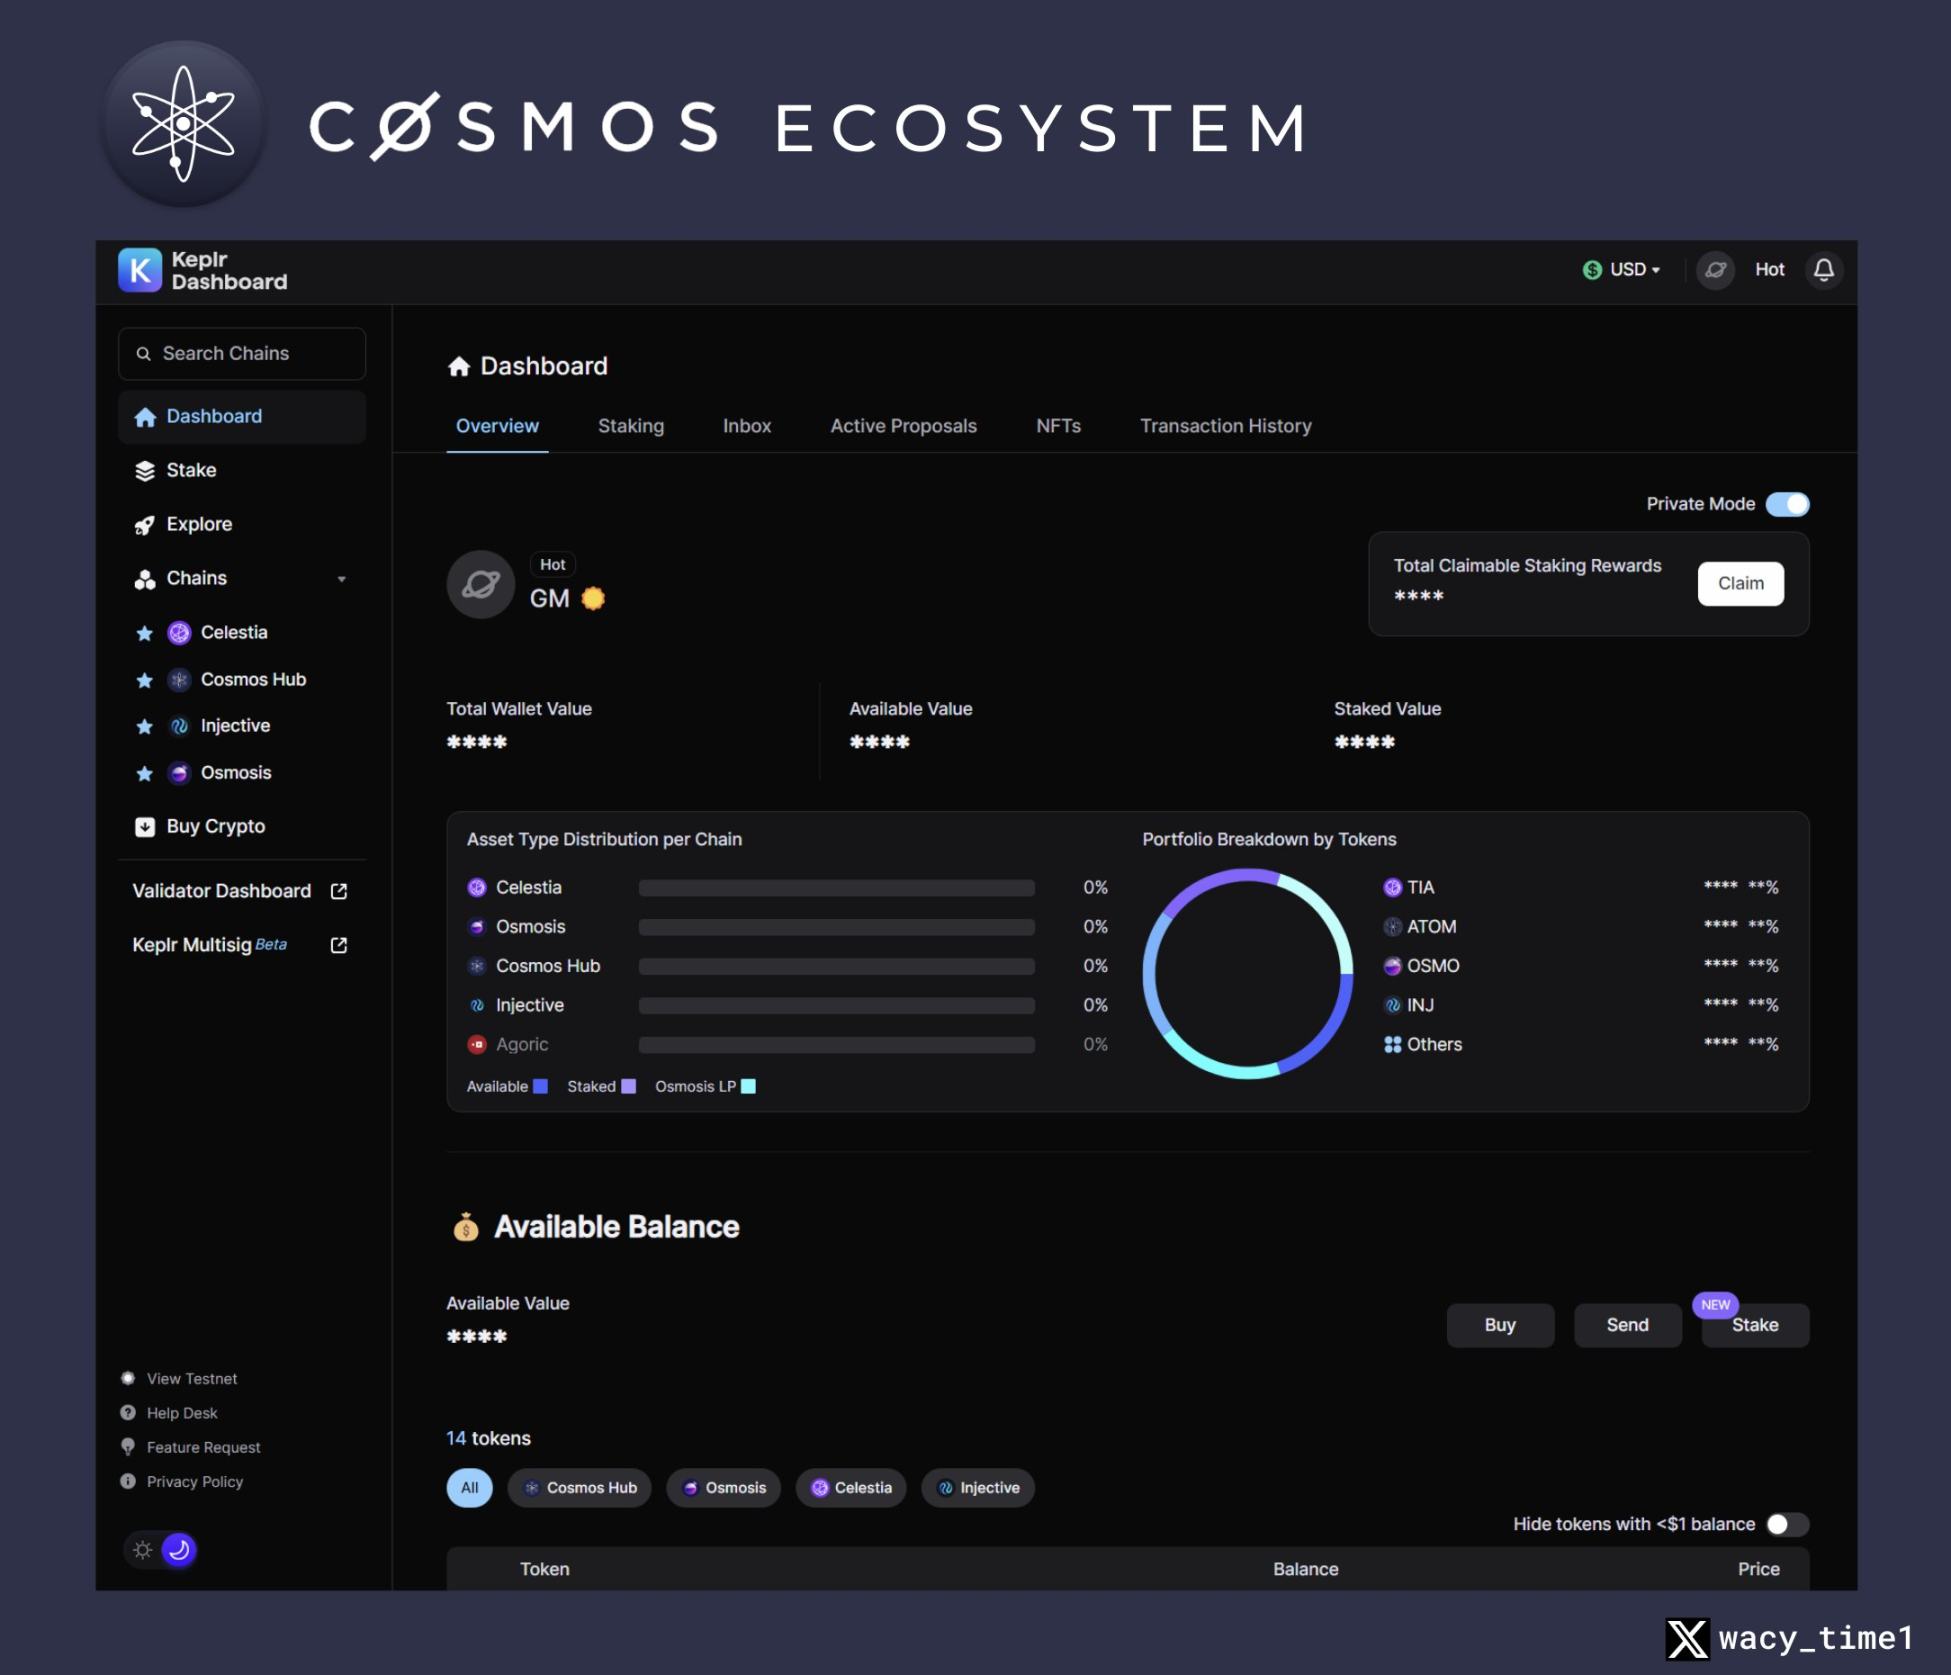1951x1675 pixels.
Task: Click the Osmosis asset distribution bar
Action: click(x=836, y=927)
